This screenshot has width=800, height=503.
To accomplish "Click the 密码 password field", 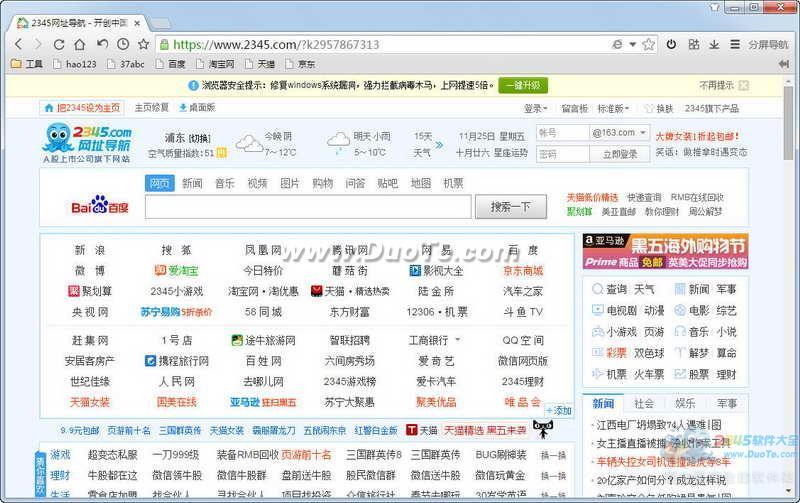I will point(563,154).
